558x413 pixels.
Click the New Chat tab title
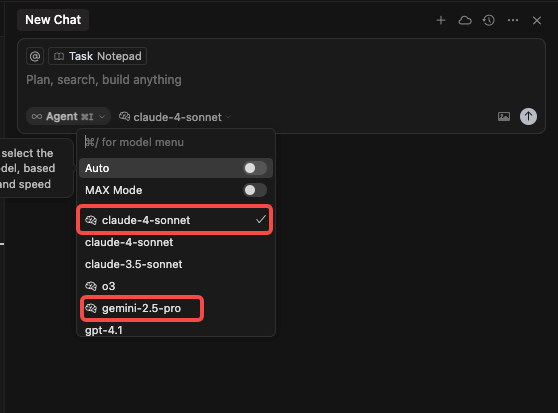(x=53, y=20)
